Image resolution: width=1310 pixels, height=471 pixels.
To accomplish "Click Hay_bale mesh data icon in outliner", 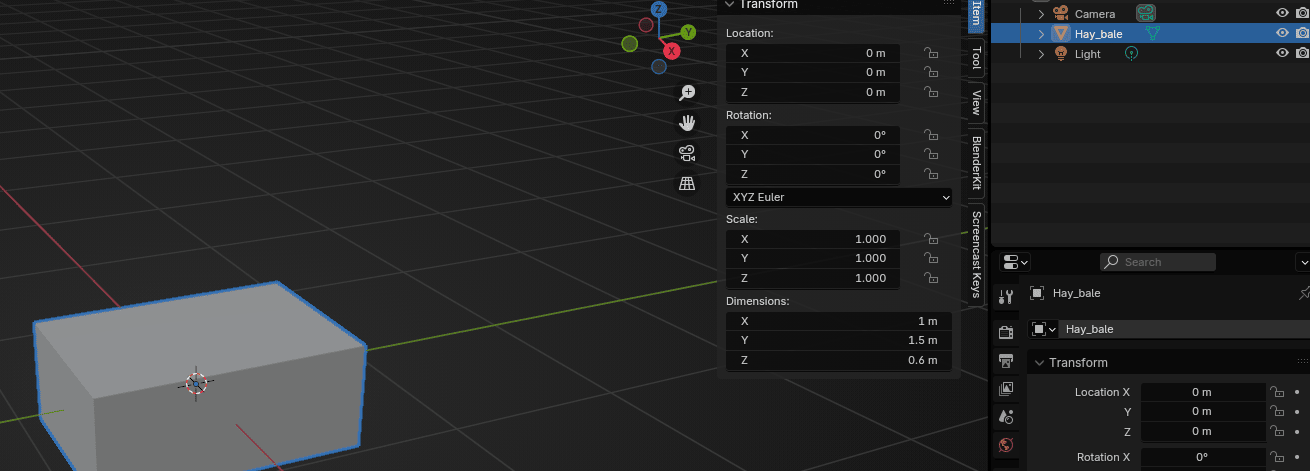I will coord(1153,33).
